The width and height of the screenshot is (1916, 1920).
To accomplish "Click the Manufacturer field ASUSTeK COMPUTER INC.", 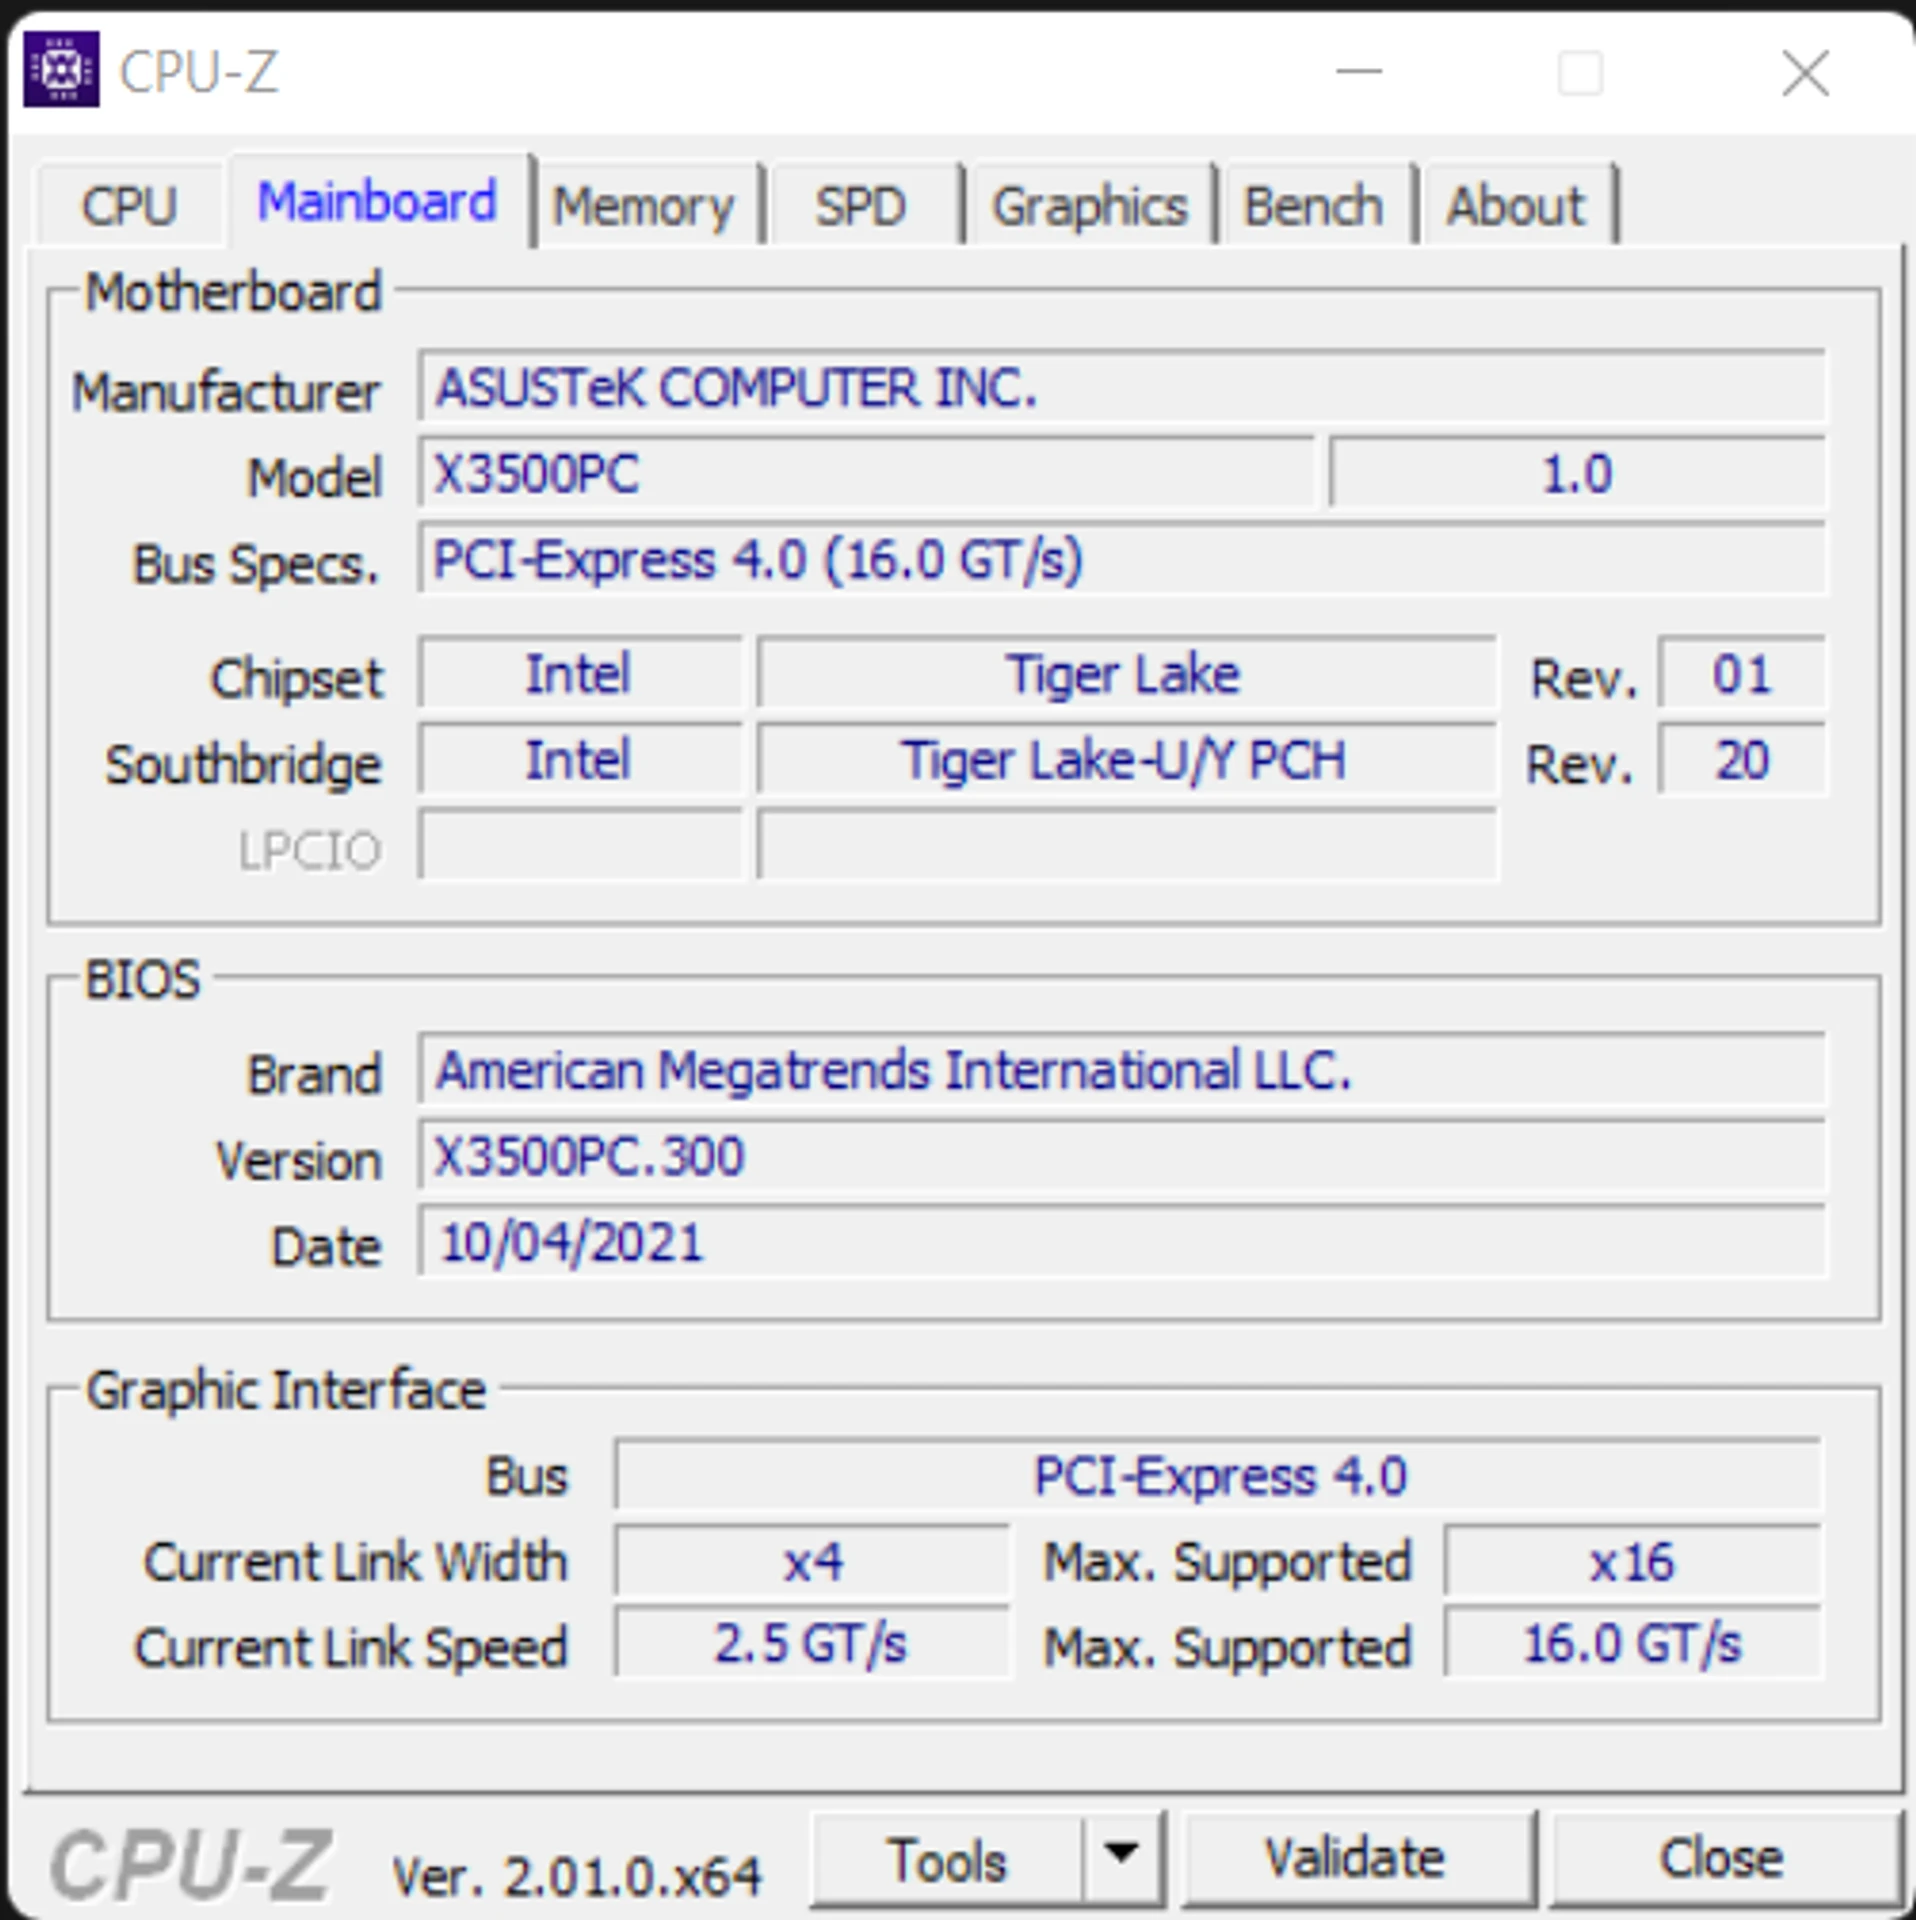I will click(1122, 387).
